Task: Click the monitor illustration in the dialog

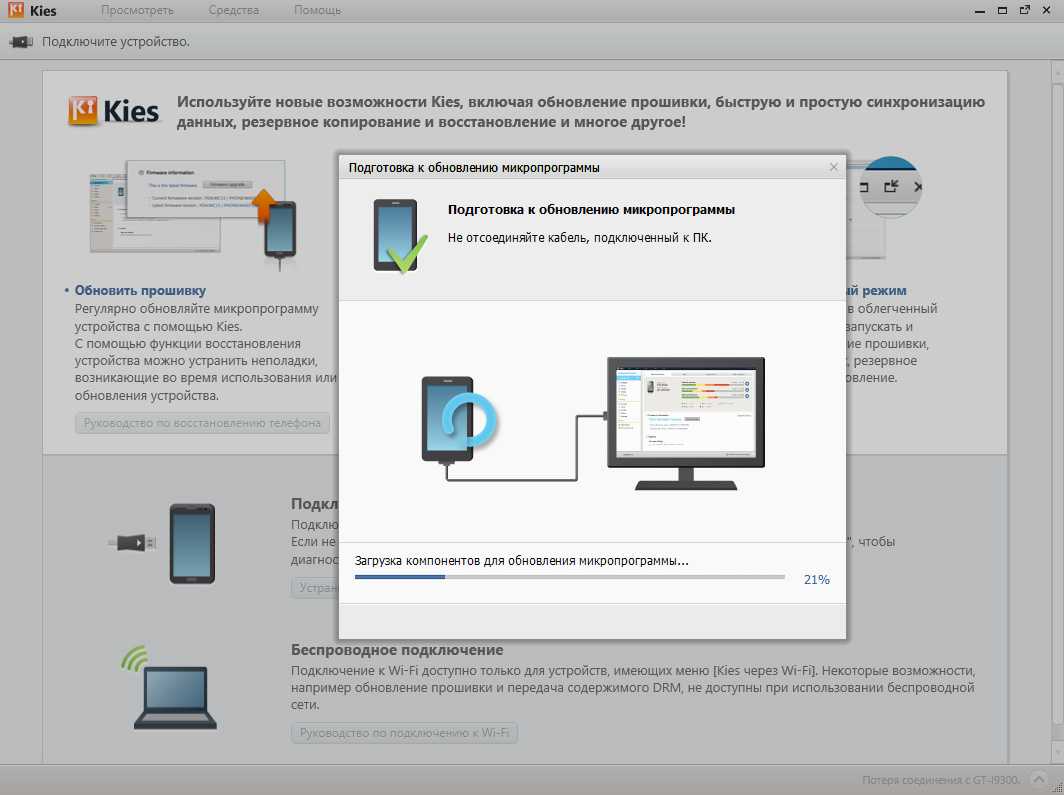Action: pyautogui.click(x=686, y=420)
